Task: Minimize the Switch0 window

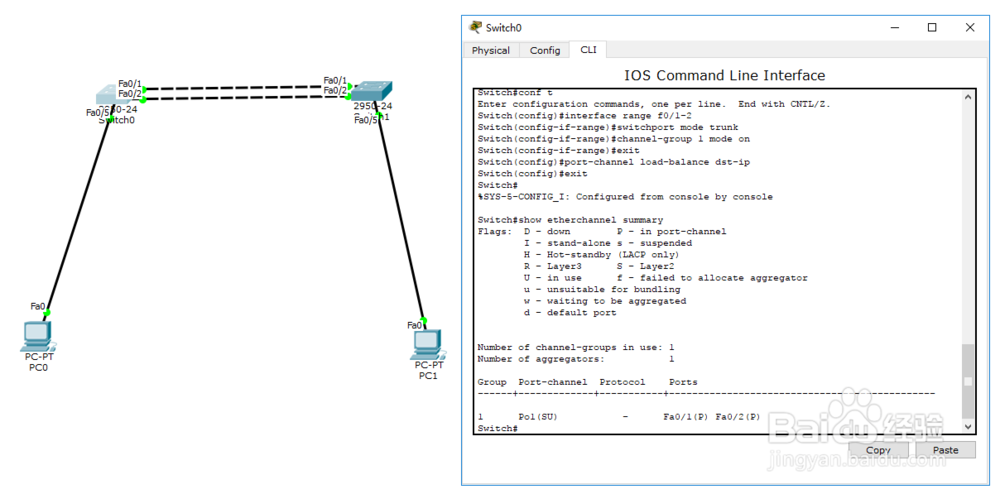Action: coord(895,27)
